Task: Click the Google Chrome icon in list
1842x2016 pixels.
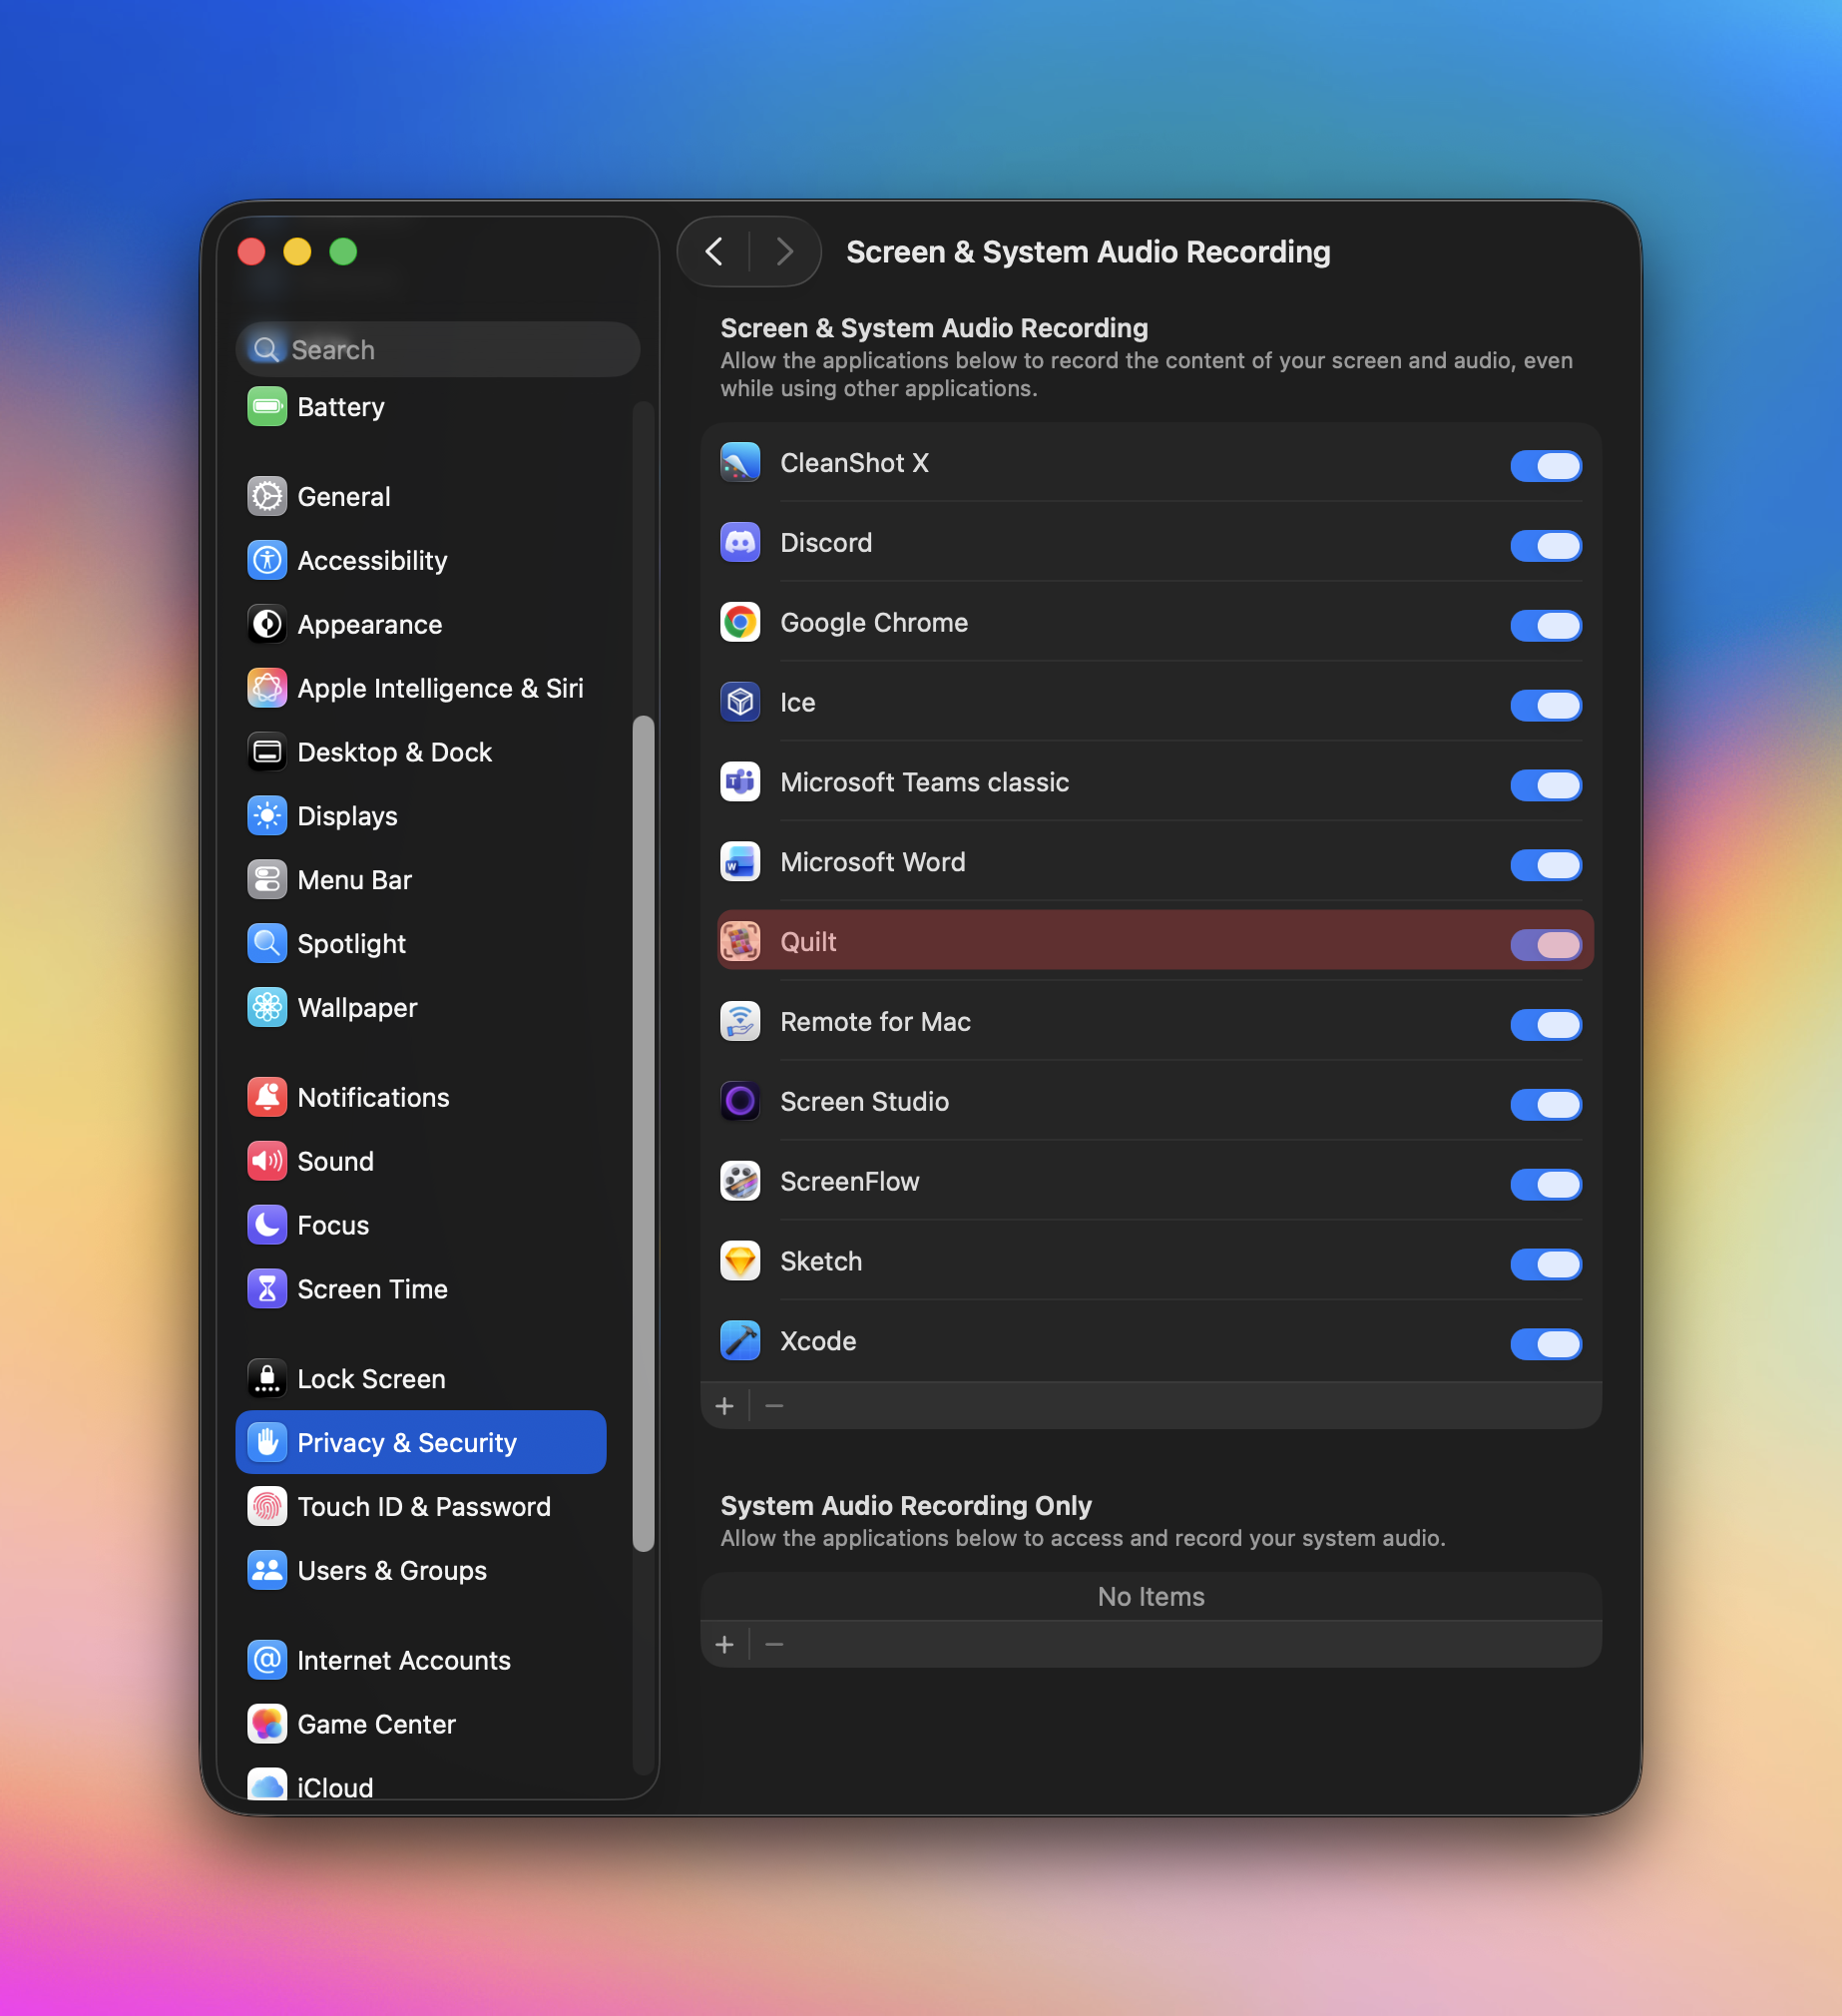Action: [x=740, y=623]
